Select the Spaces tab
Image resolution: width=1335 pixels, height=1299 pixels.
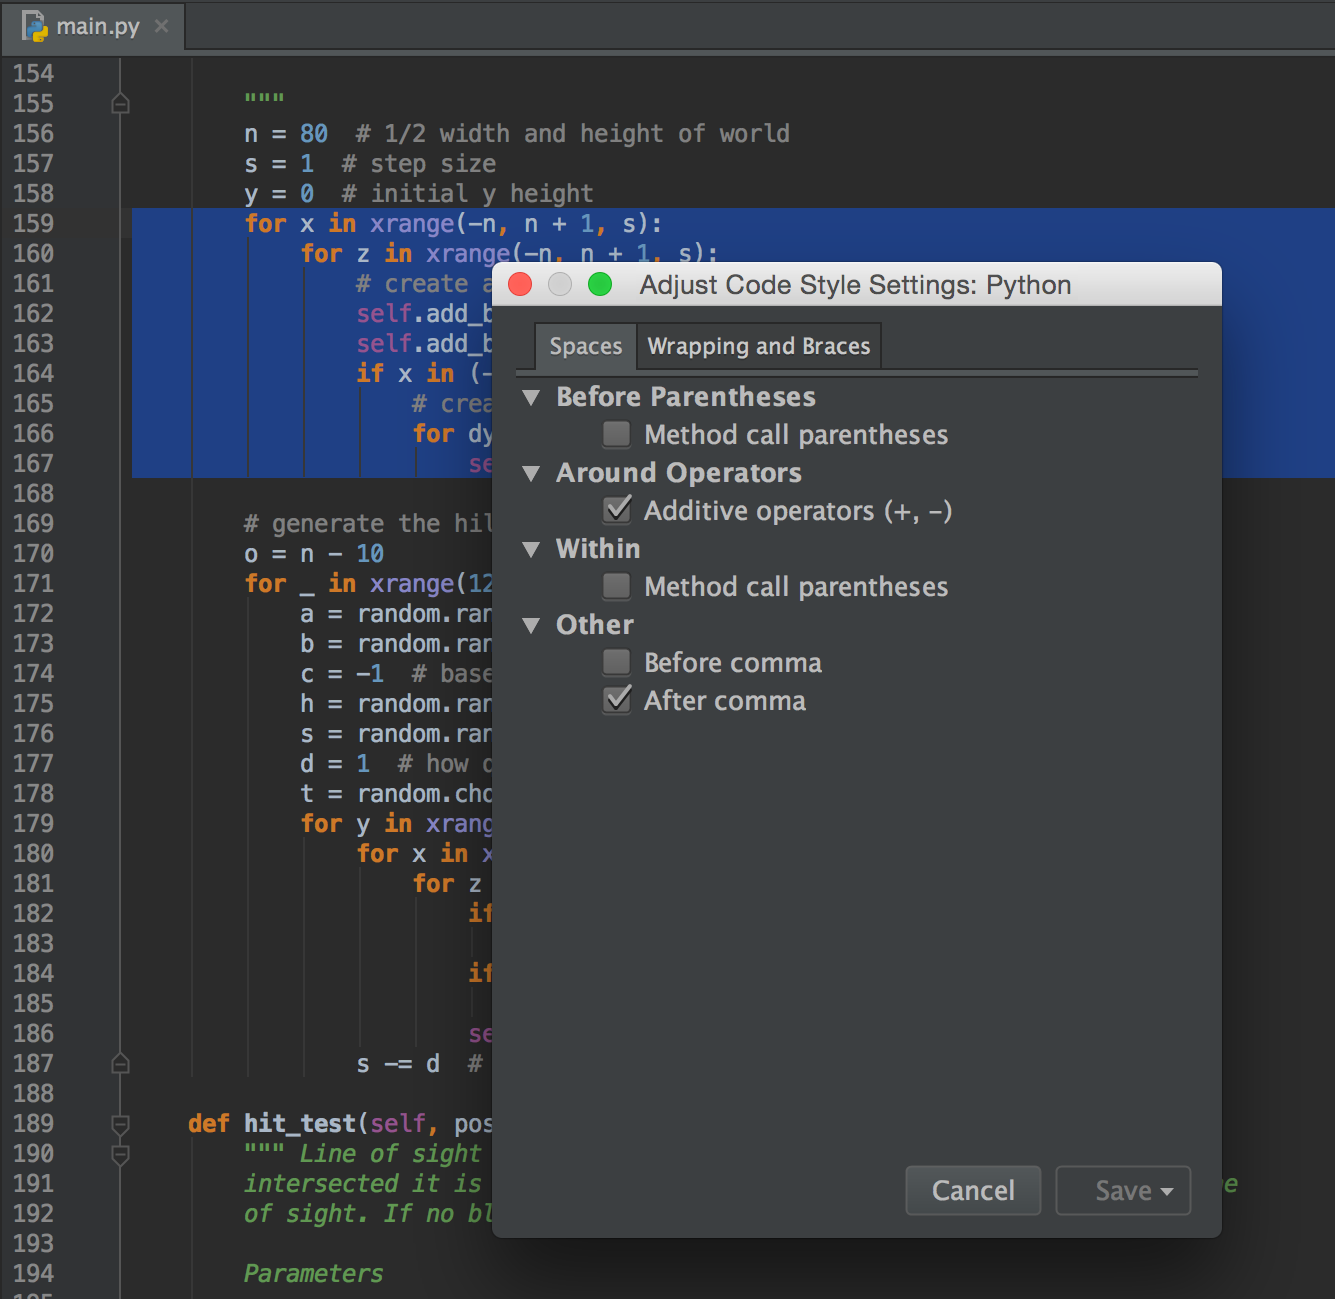(585, 346)
